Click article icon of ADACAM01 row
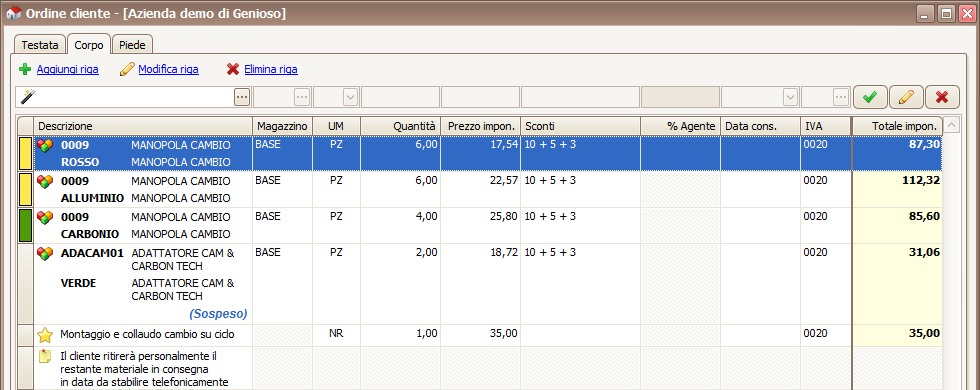Viewport: 980px width, 390px height. (45, 254)
